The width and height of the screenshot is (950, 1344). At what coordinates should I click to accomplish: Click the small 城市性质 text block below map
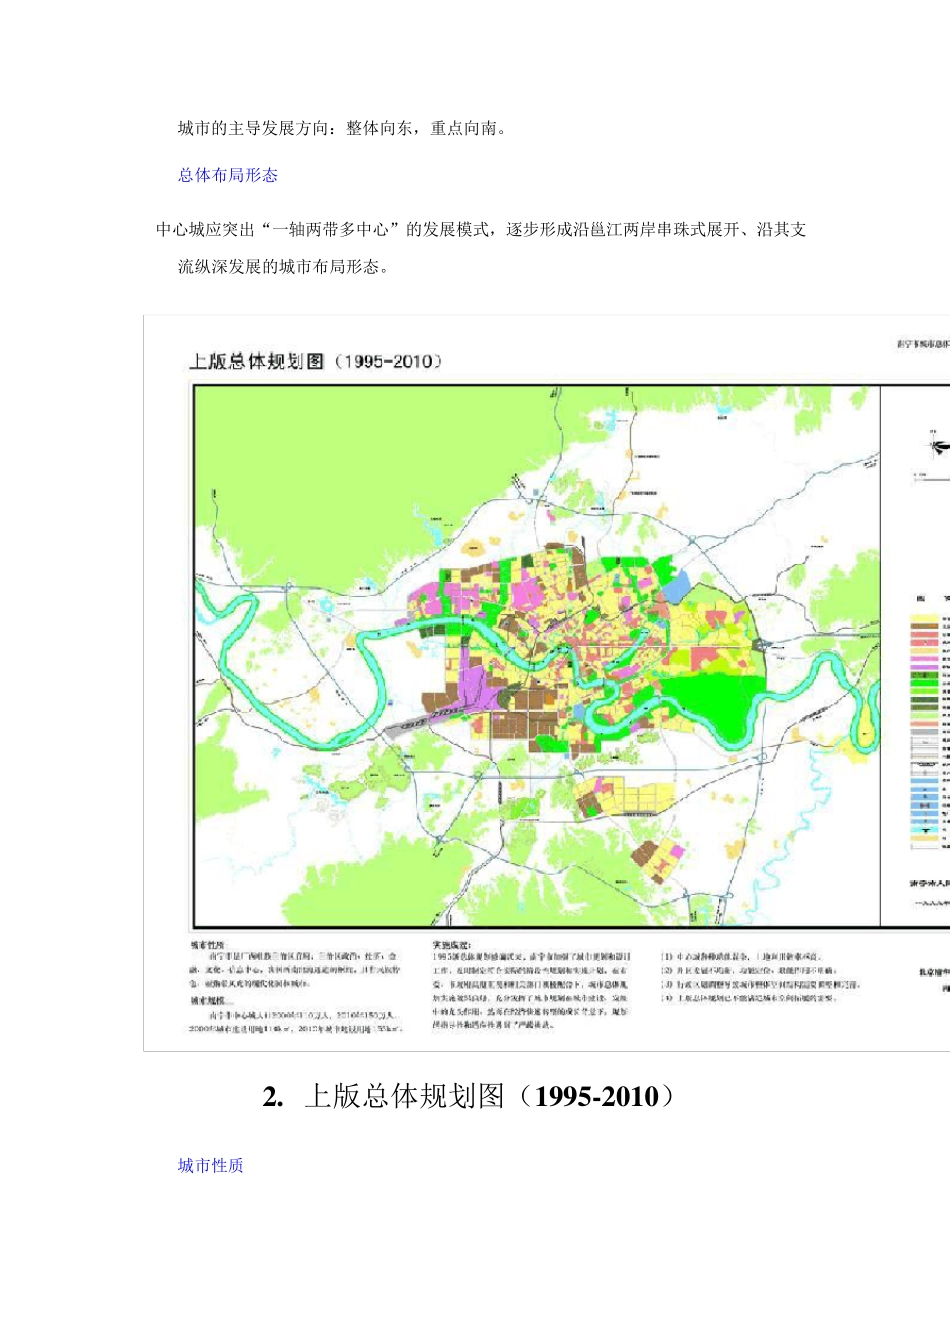(296, 963)
